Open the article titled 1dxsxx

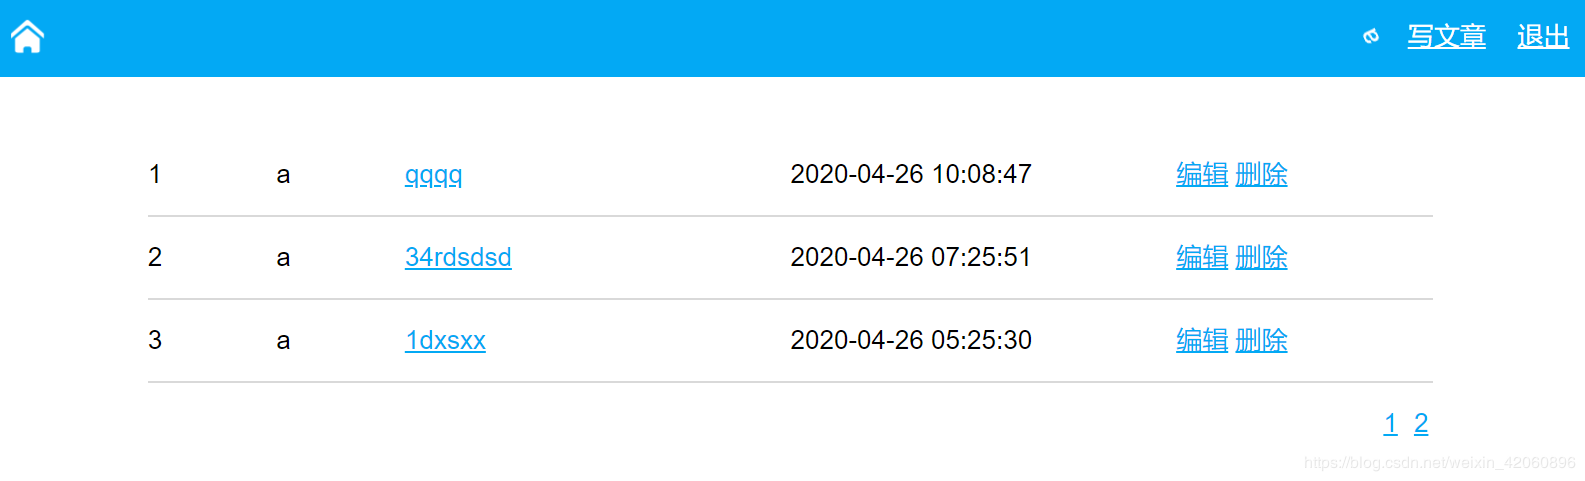coord(445,340)
